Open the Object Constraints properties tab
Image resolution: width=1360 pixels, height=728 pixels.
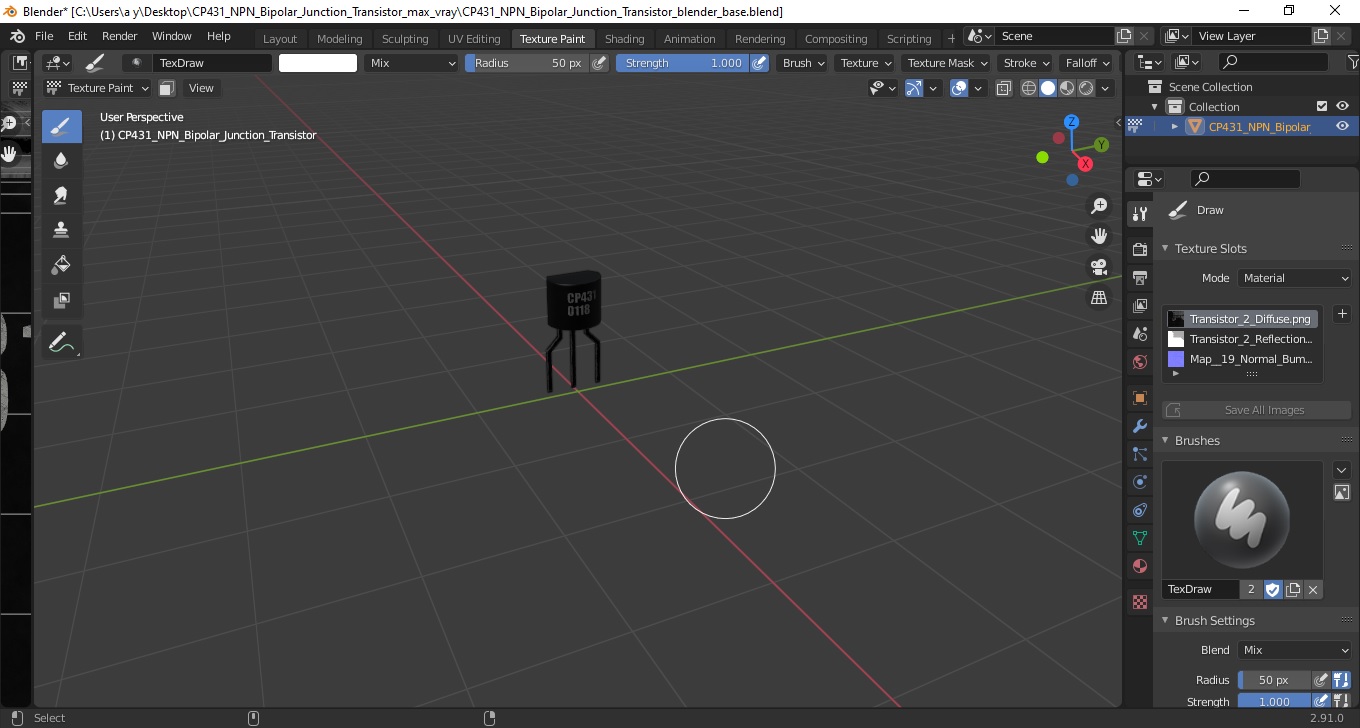1139,510
